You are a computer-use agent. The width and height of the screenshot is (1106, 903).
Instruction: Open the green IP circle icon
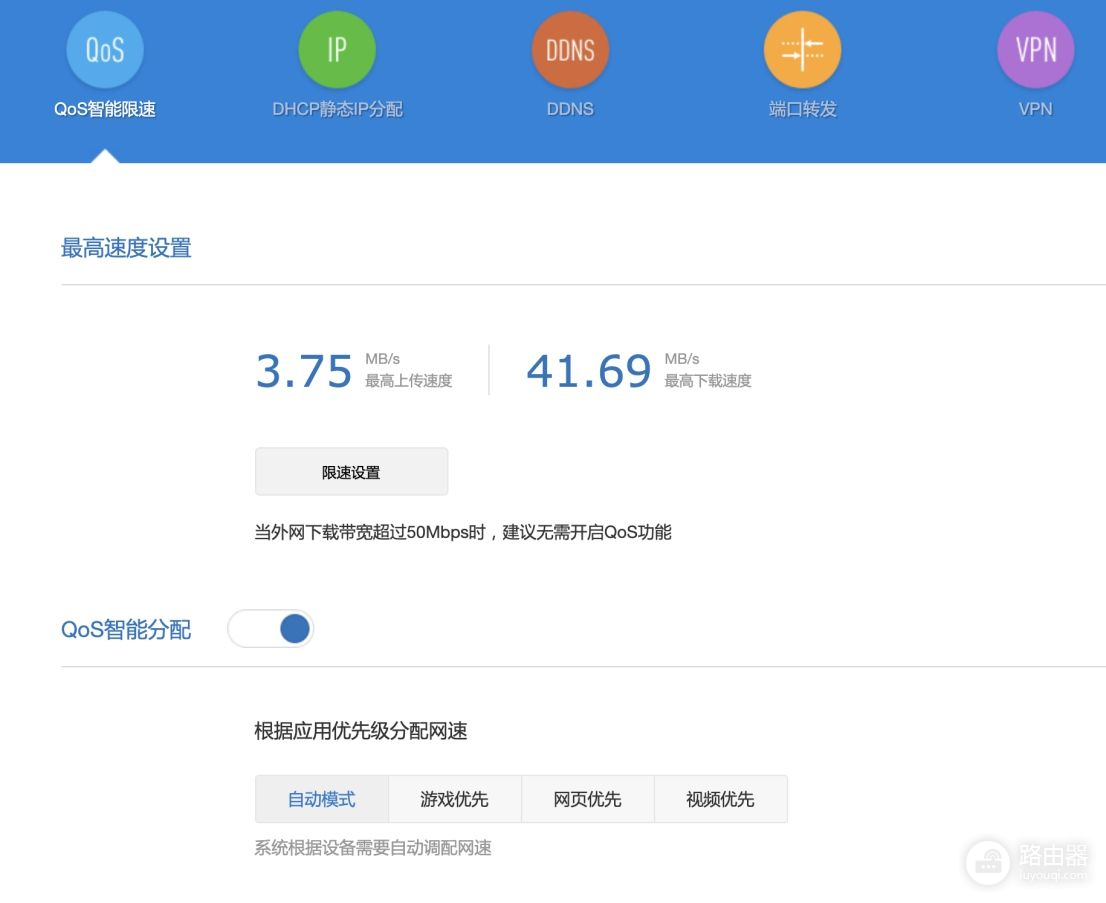click(x=337, y=49)
